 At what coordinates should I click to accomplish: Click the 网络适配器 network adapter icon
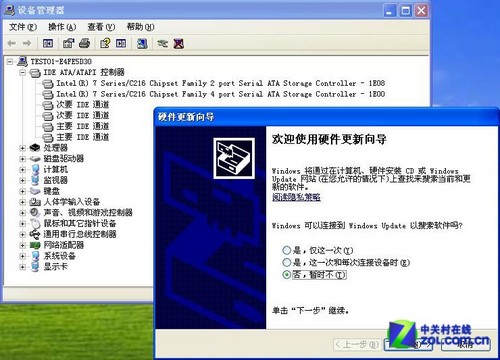click(35, 245)
